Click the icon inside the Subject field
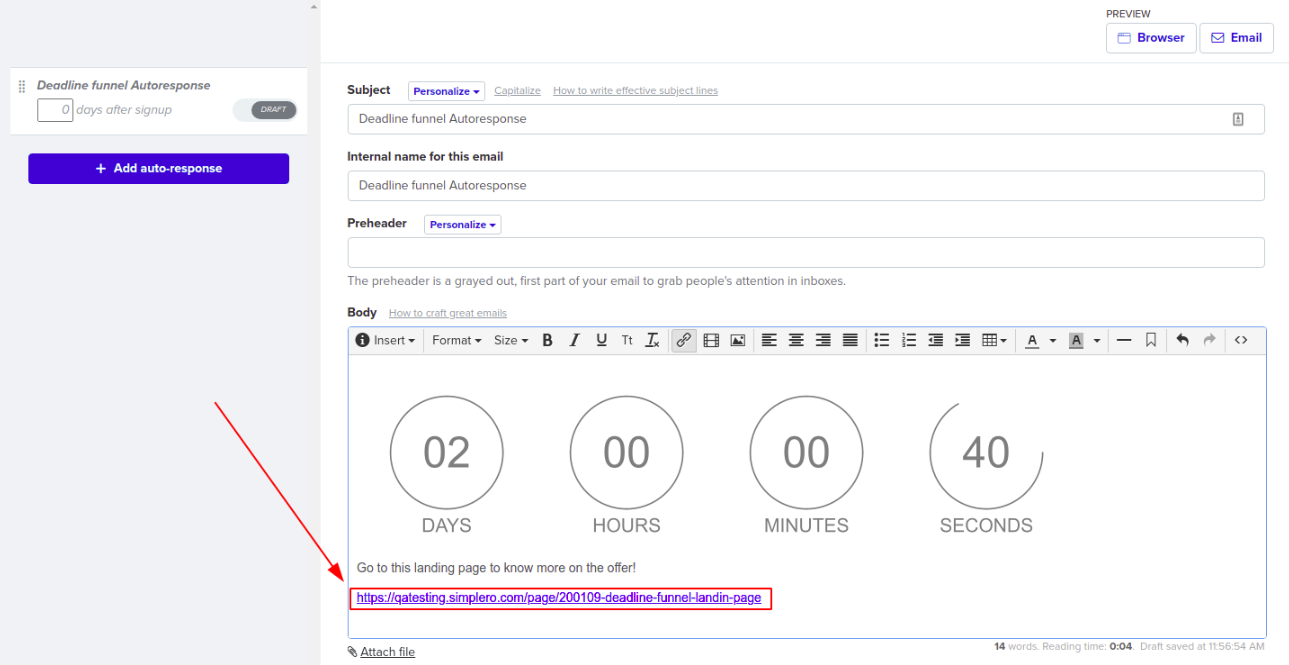 coord(1238,119)
